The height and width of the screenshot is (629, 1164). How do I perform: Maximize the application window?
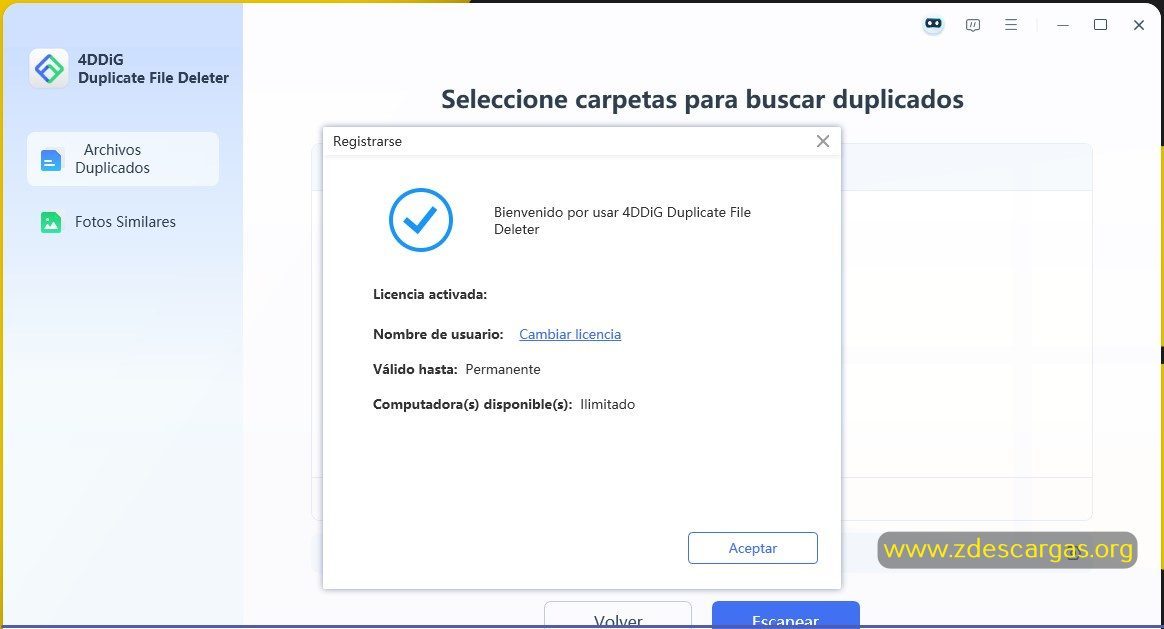(x=1100, y=25)
